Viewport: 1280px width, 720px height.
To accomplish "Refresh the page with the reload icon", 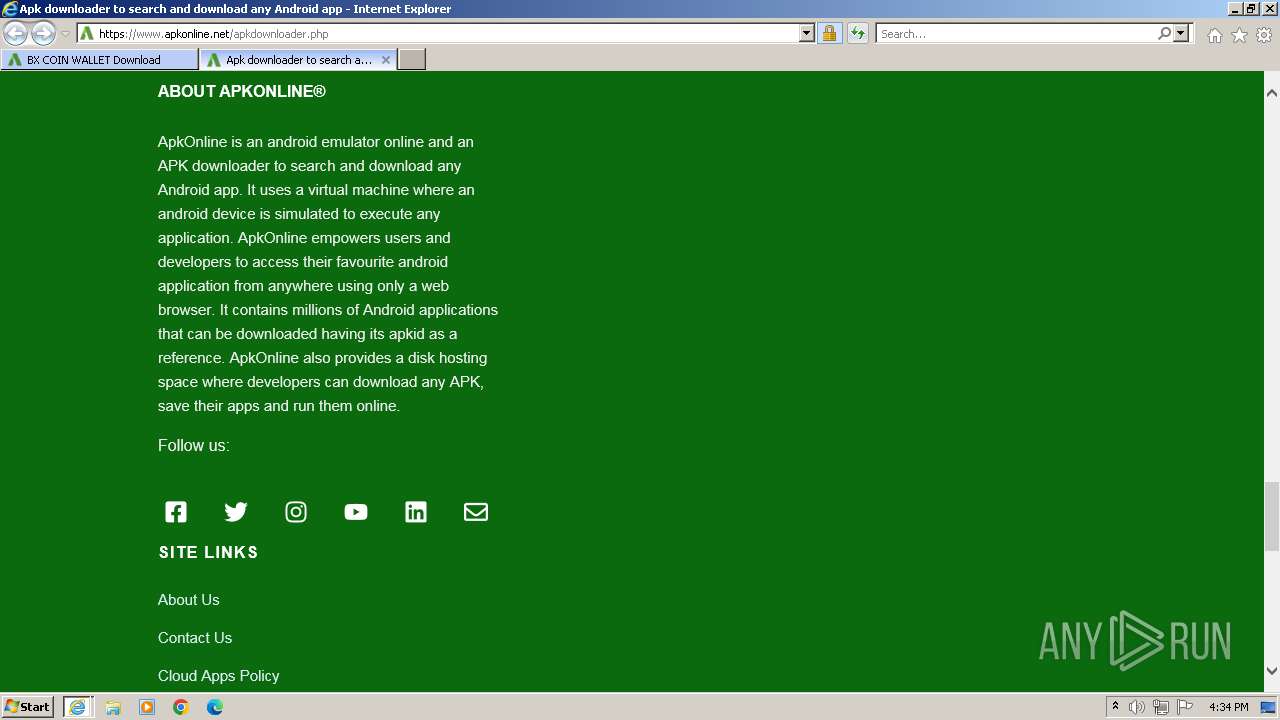I will point(857,33).
